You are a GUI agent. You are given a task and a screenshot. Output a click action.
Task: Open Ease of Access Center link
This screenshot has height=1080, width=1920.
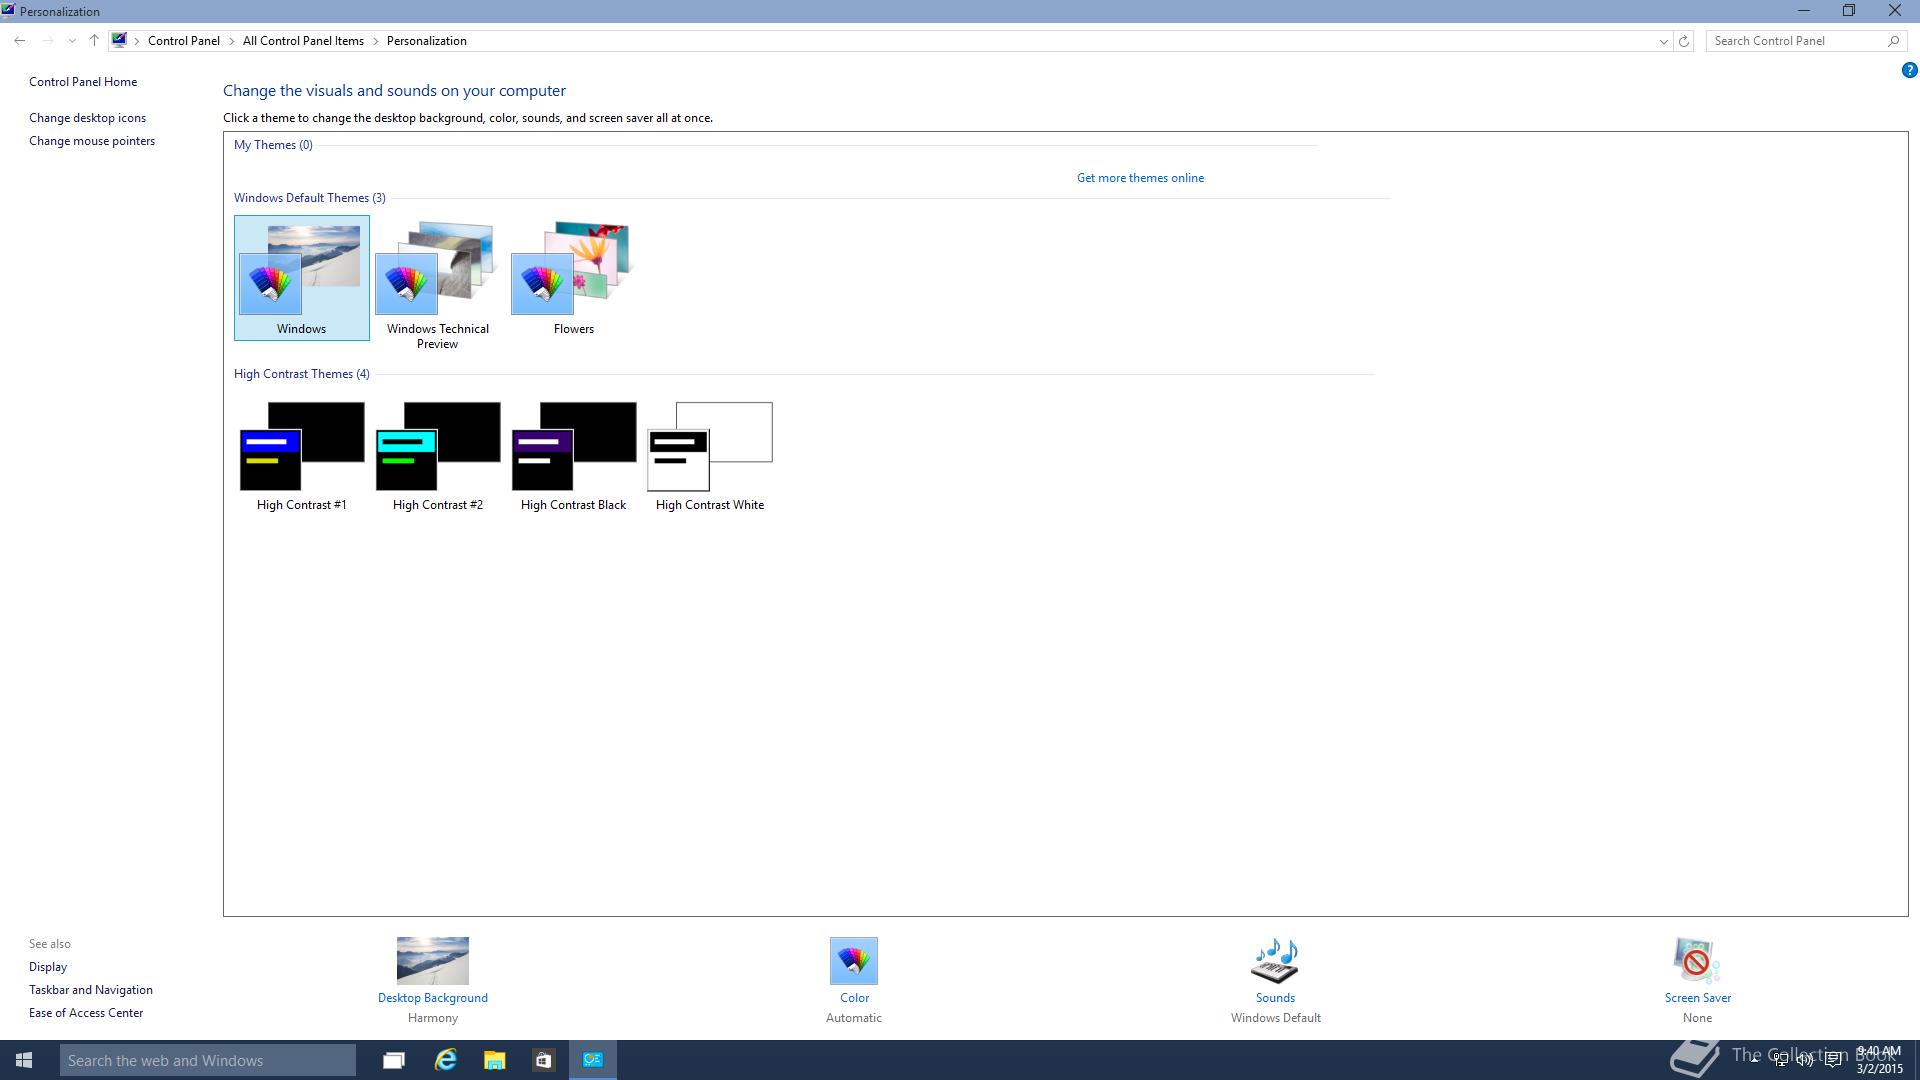coord(86,1013)
